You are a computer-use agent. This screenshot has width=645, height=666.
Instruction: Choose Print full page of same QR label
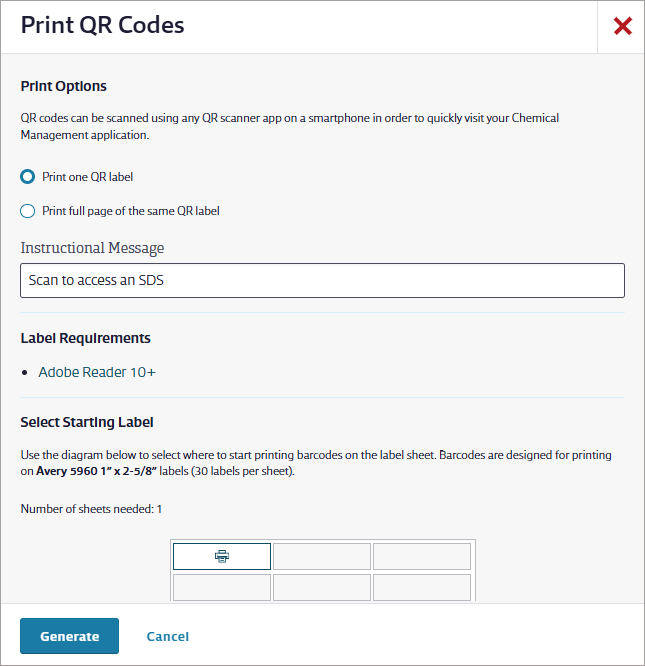click(x=28, y=211)
